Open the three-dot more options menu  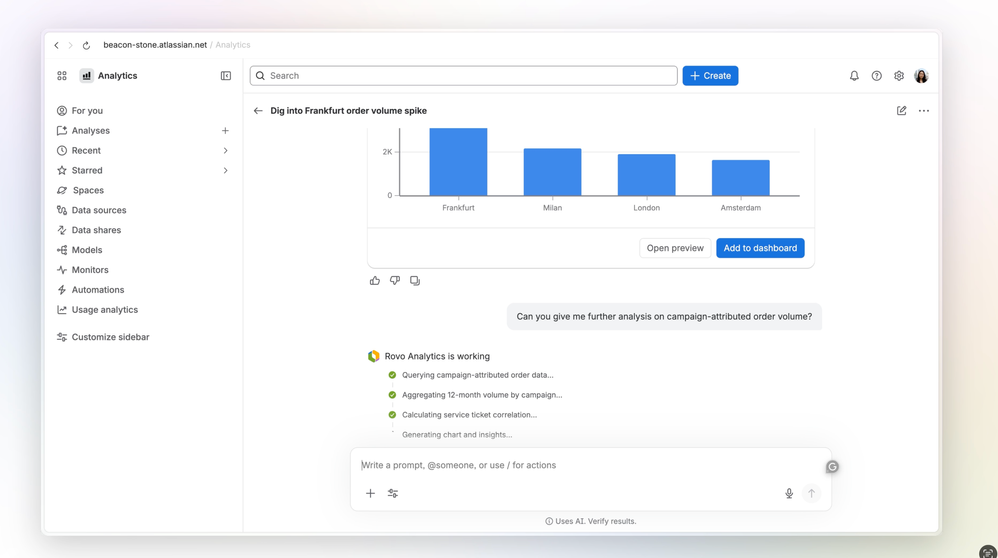click(x=924, y=111)
